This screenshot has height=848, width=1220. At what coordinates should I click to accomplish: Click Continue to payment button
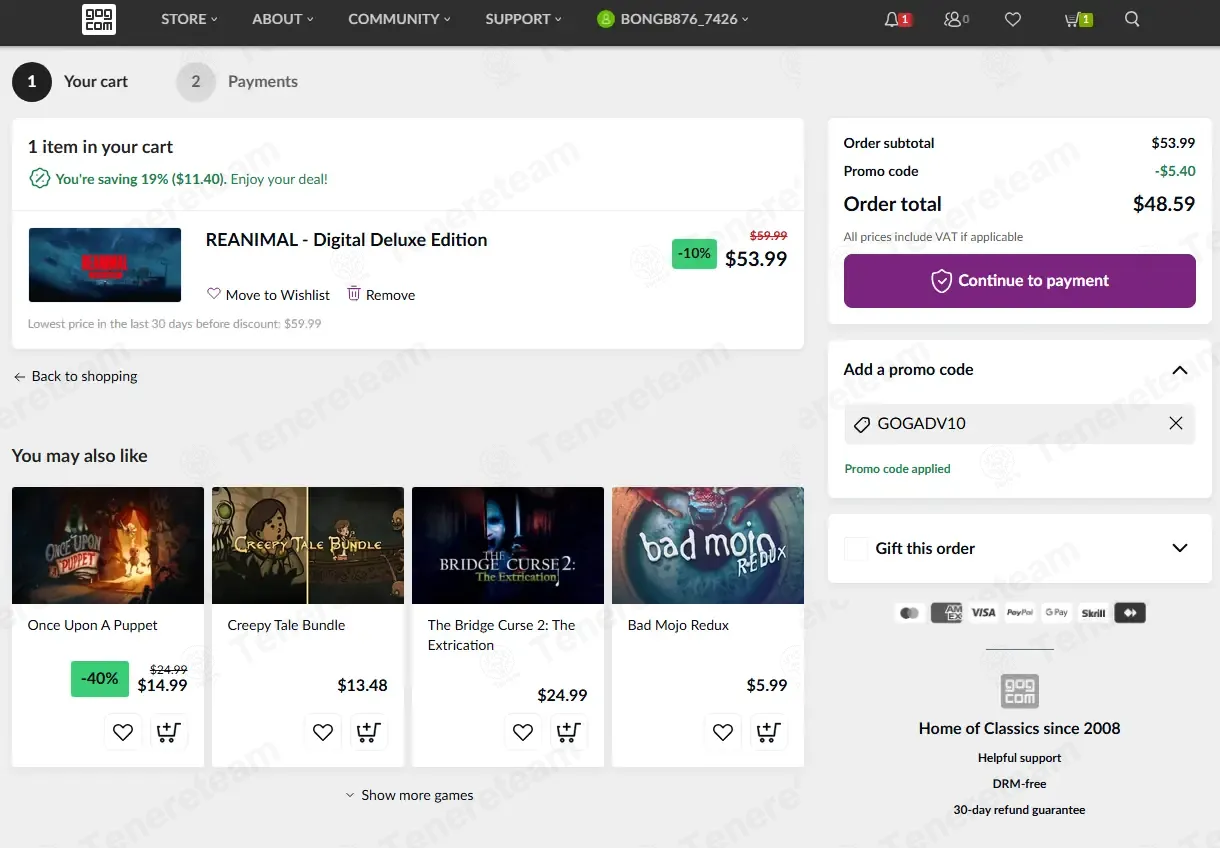(1019, 281)
